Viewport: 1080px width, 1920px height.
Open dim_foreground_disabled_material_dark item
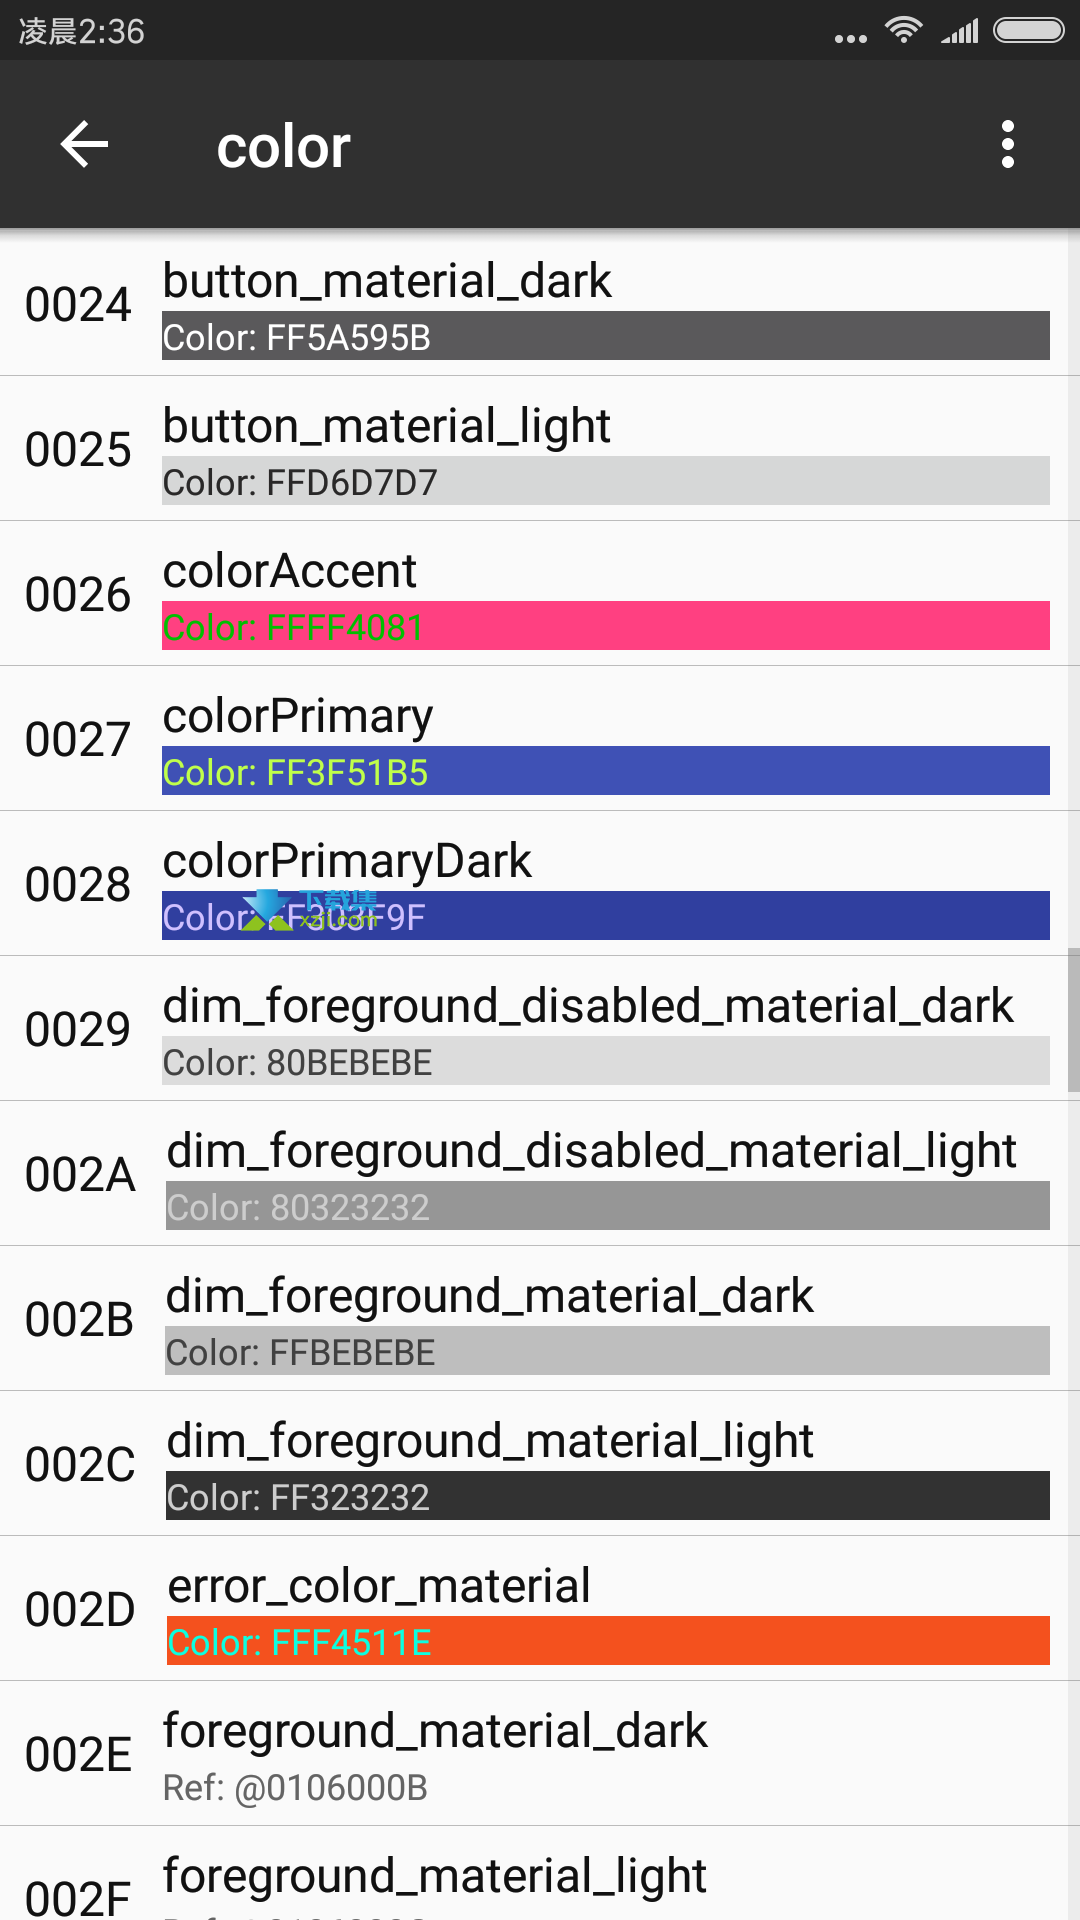click(x=540, y=1029)
